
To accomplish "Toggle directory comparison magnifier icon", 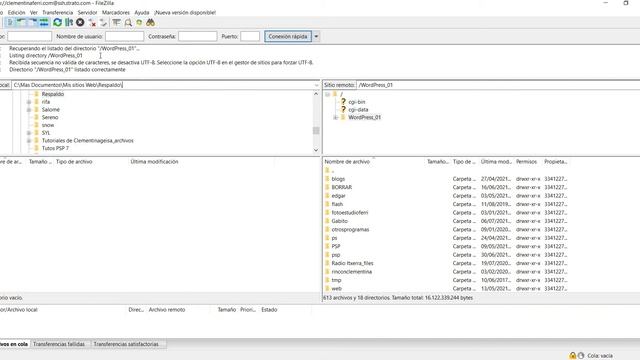I will pos(128,23).
